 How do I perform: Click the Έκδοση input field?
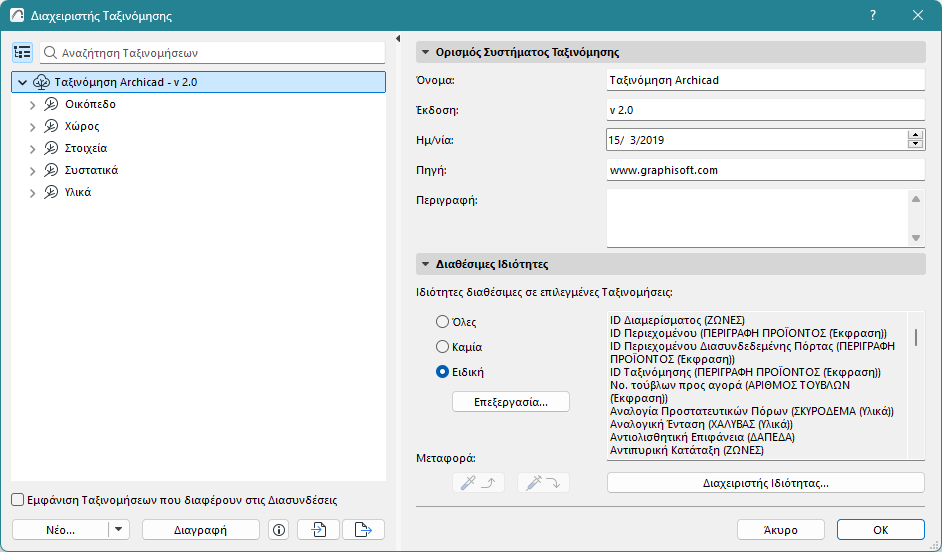(765, 110)
